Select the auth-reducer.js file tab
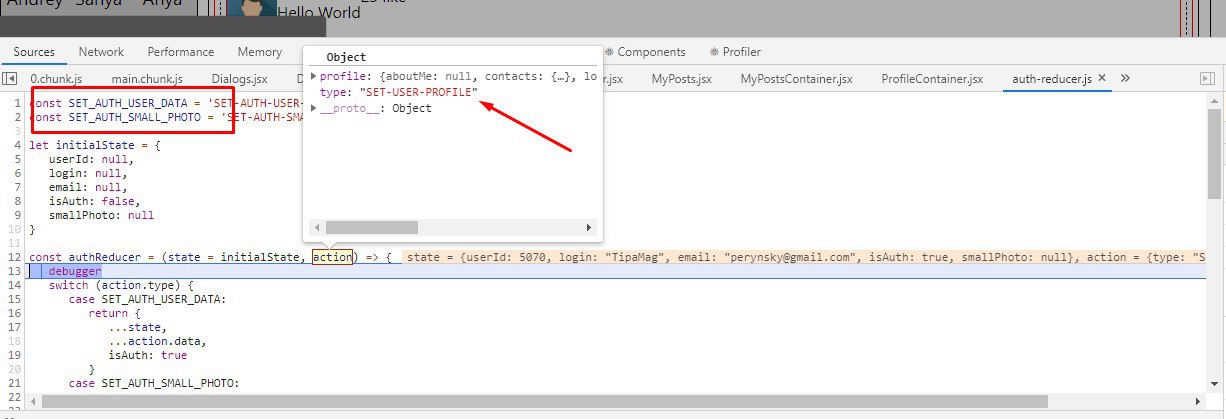The width and height of the screenshot is (1226, 419). [x=1051, y=78]
